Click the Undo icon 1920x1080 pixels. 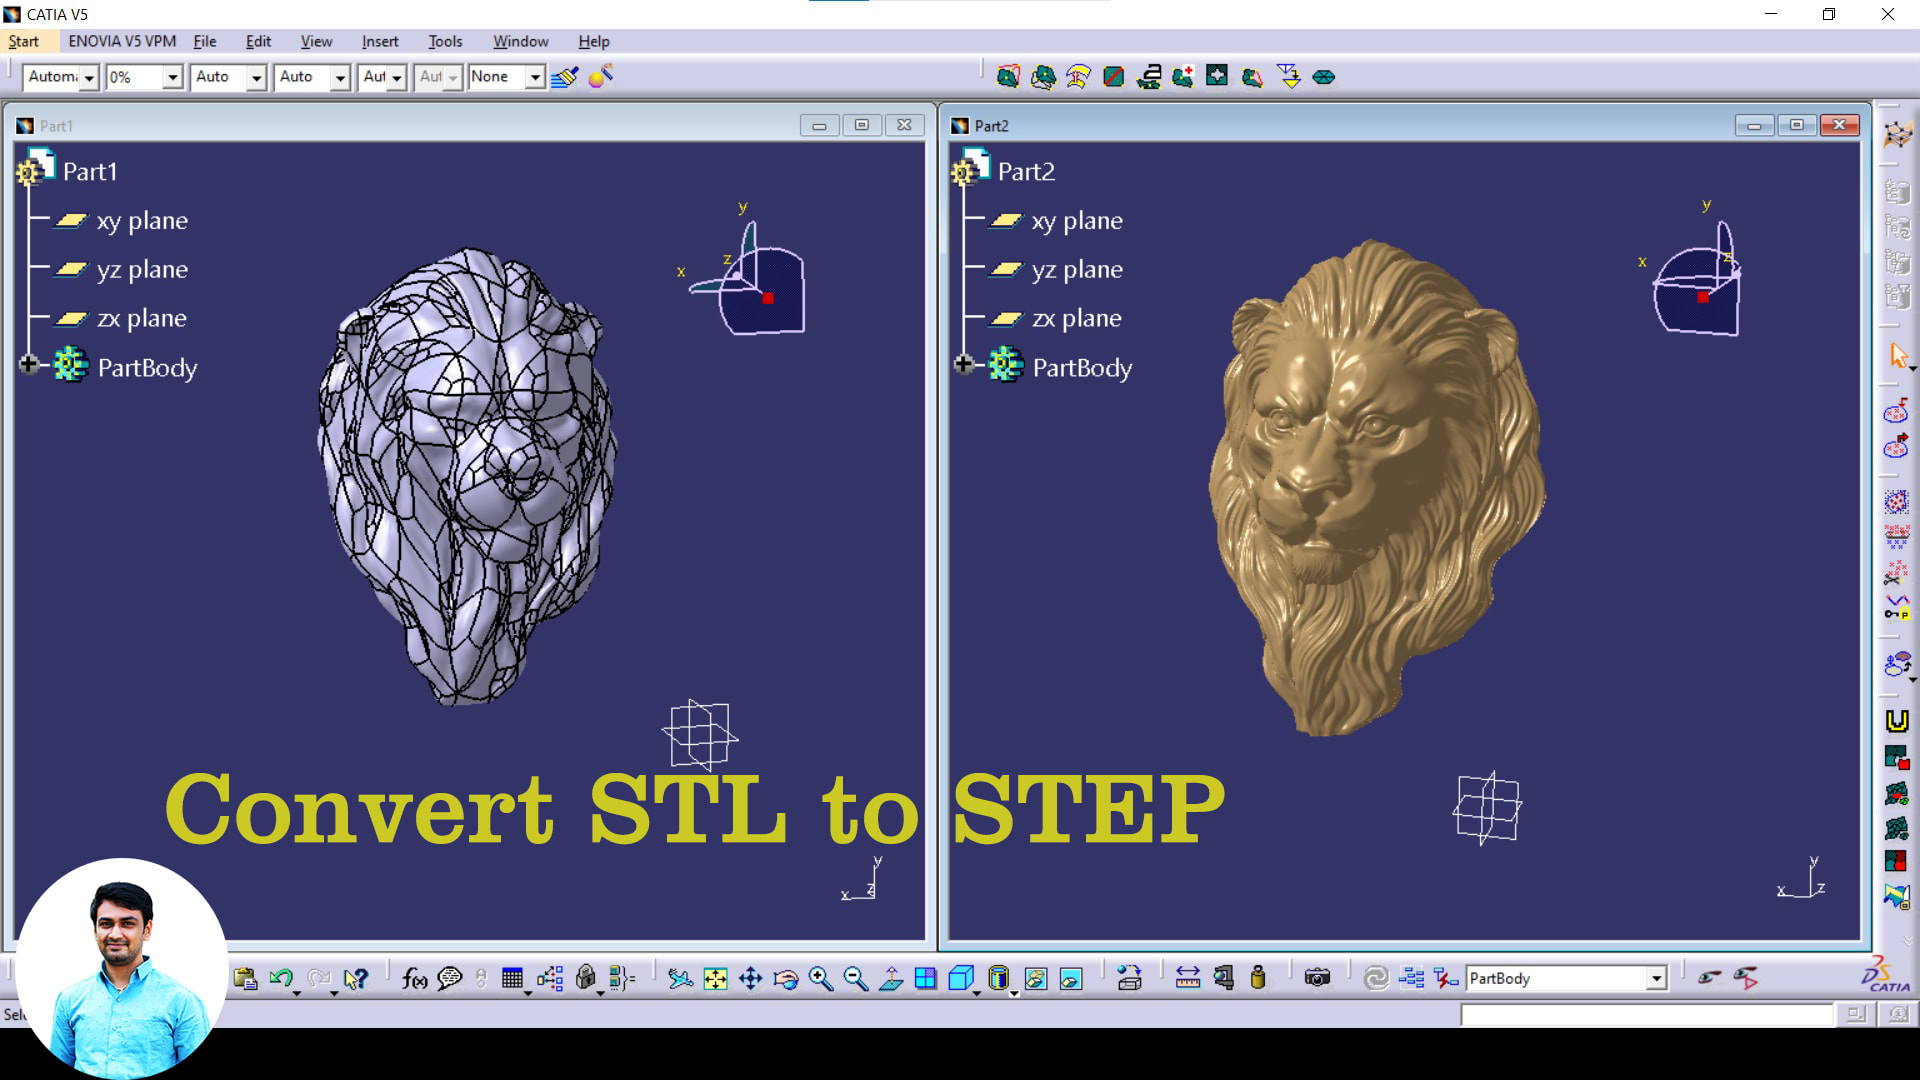[x=280, y=978]
